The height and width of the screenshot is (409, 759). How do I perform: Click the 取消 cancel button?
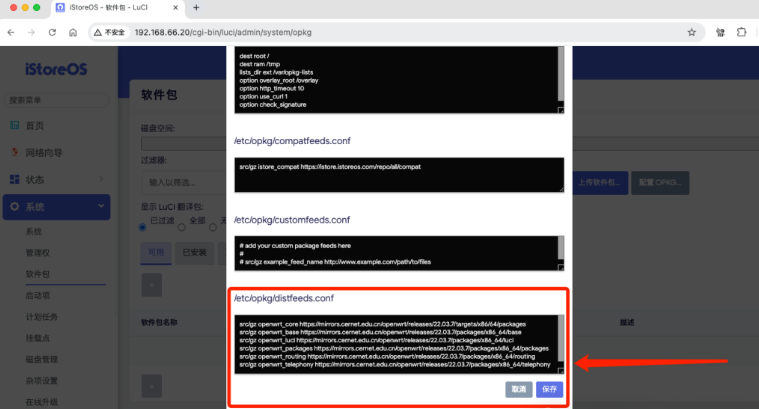tap(519, 389)
